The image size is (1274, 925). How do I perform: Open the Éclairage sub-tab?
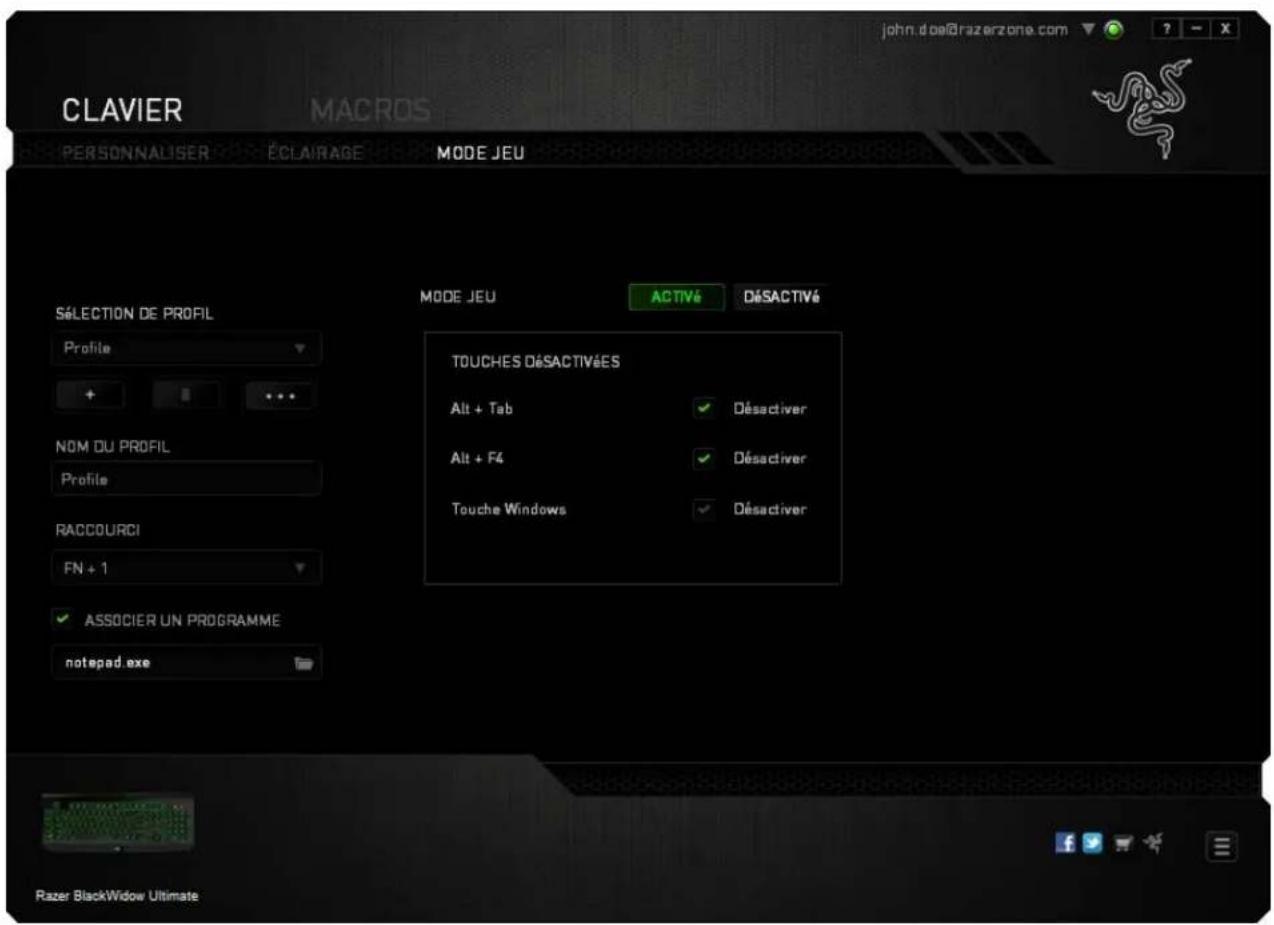click(x=314, y=153)
